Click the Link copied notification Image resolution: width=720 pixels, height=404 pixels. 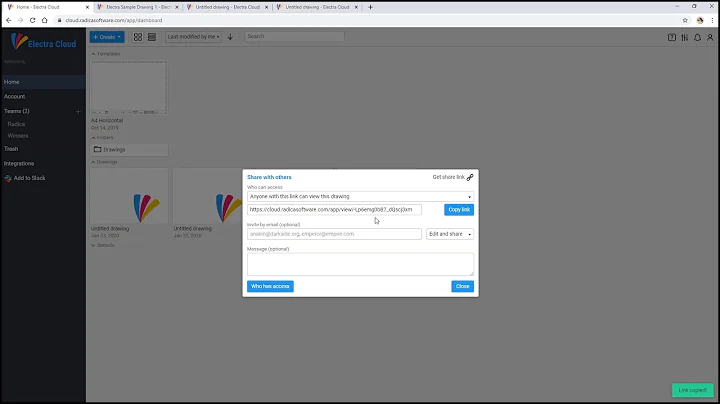[x=692, y=390]
